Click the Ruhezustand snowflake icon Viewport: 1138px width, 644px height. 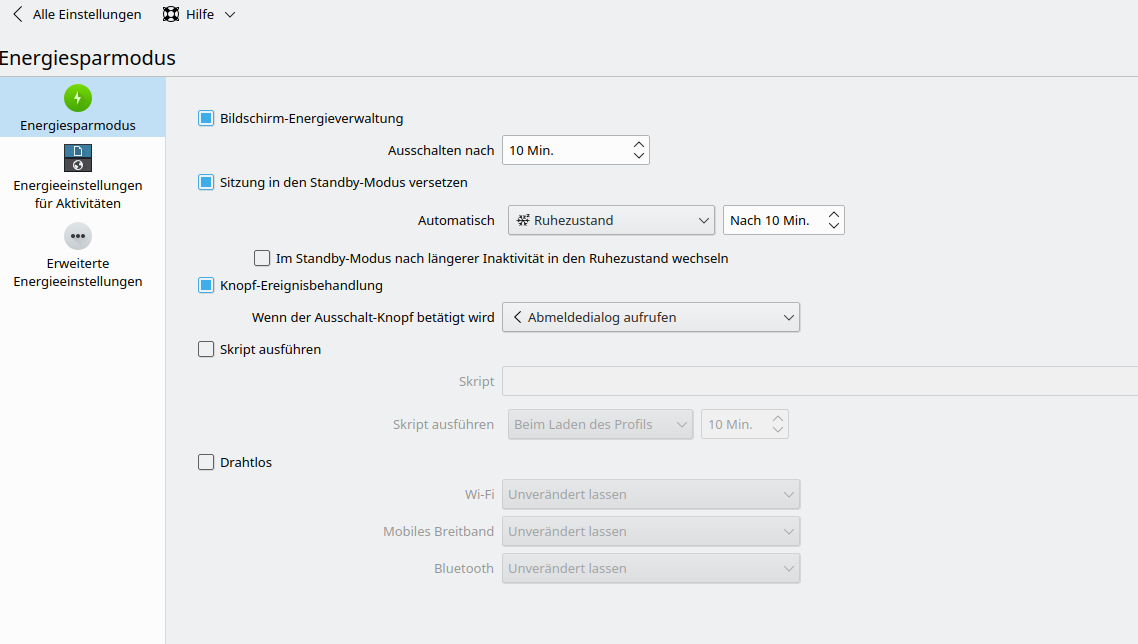[x=522, y=220]
